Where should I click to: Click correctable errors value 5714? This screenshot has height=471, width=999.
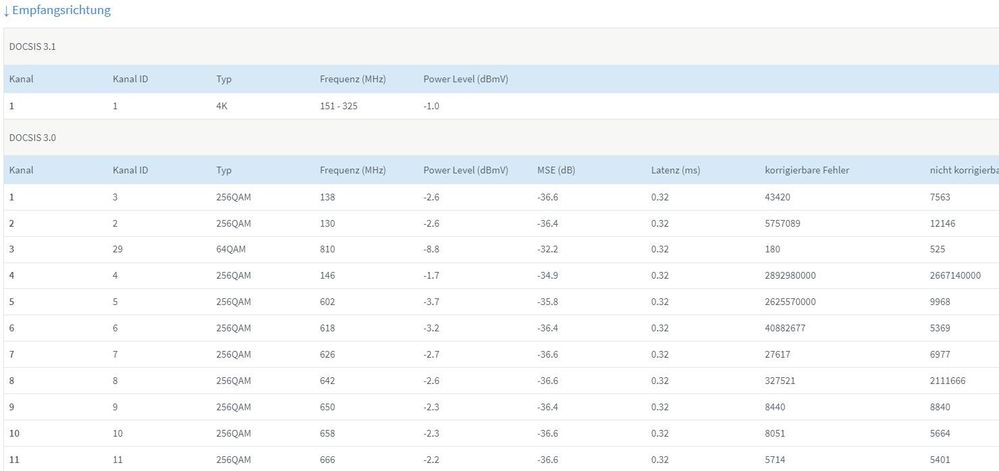pyautogui.click(x=775, y=459)
